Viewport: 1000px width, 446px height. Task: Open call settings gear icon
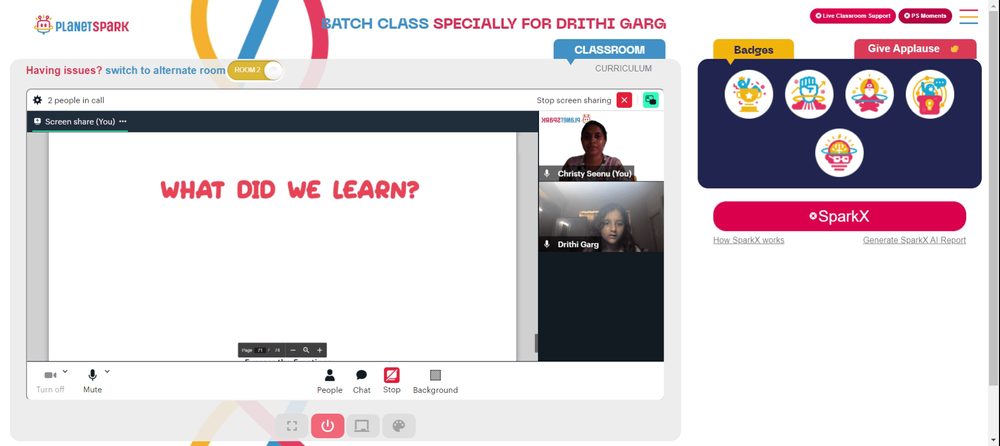(38, 100)
